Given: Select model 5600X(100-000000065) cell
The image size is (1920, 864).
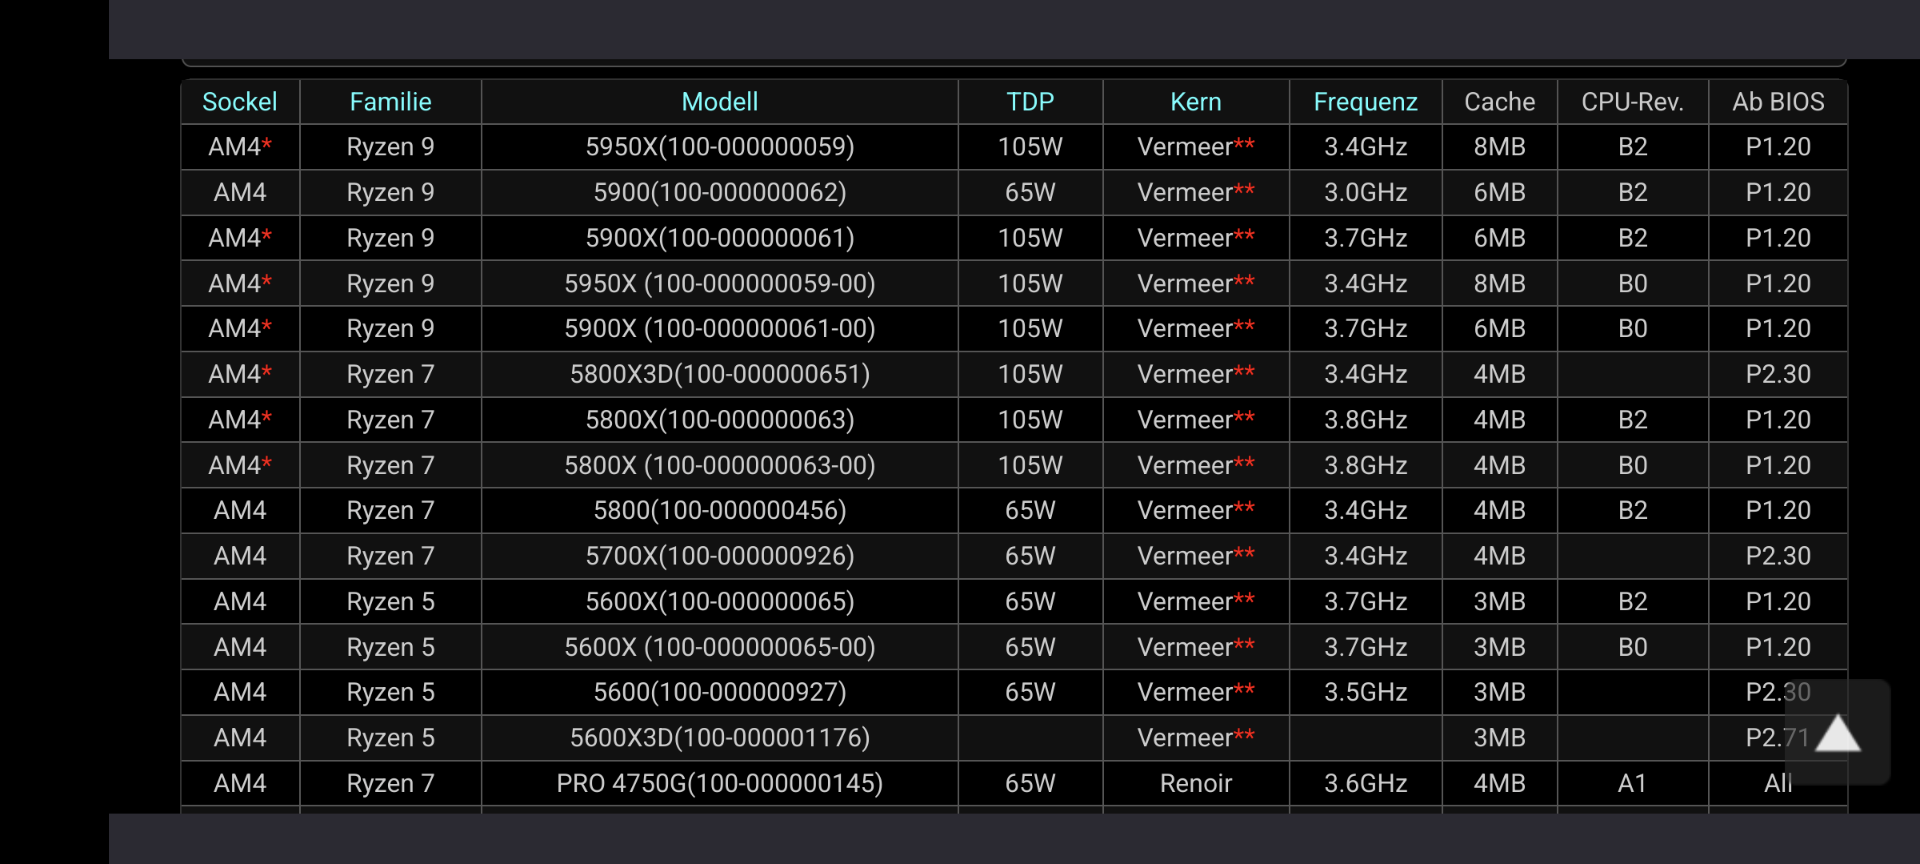Looking at the screenshot, I should (x=720, y=602).
